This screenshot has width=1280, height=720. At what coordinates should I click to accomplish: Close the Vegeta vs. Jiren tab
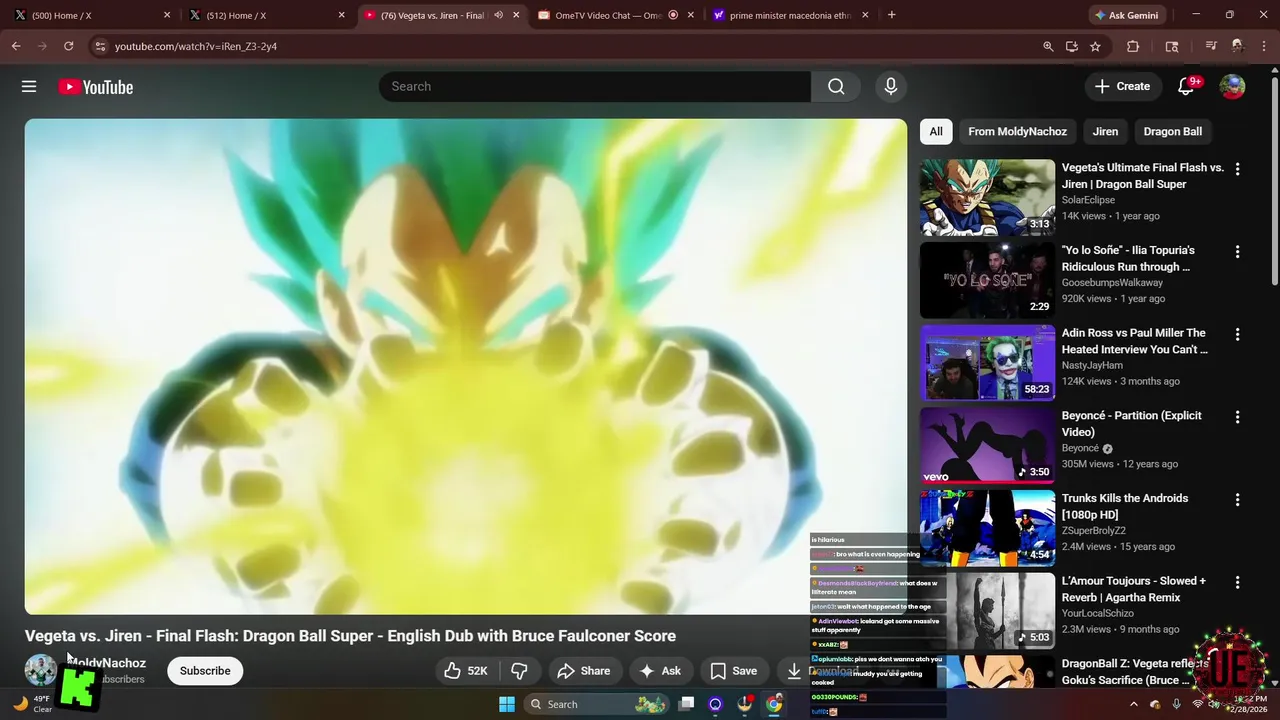[x=516, y=15]
